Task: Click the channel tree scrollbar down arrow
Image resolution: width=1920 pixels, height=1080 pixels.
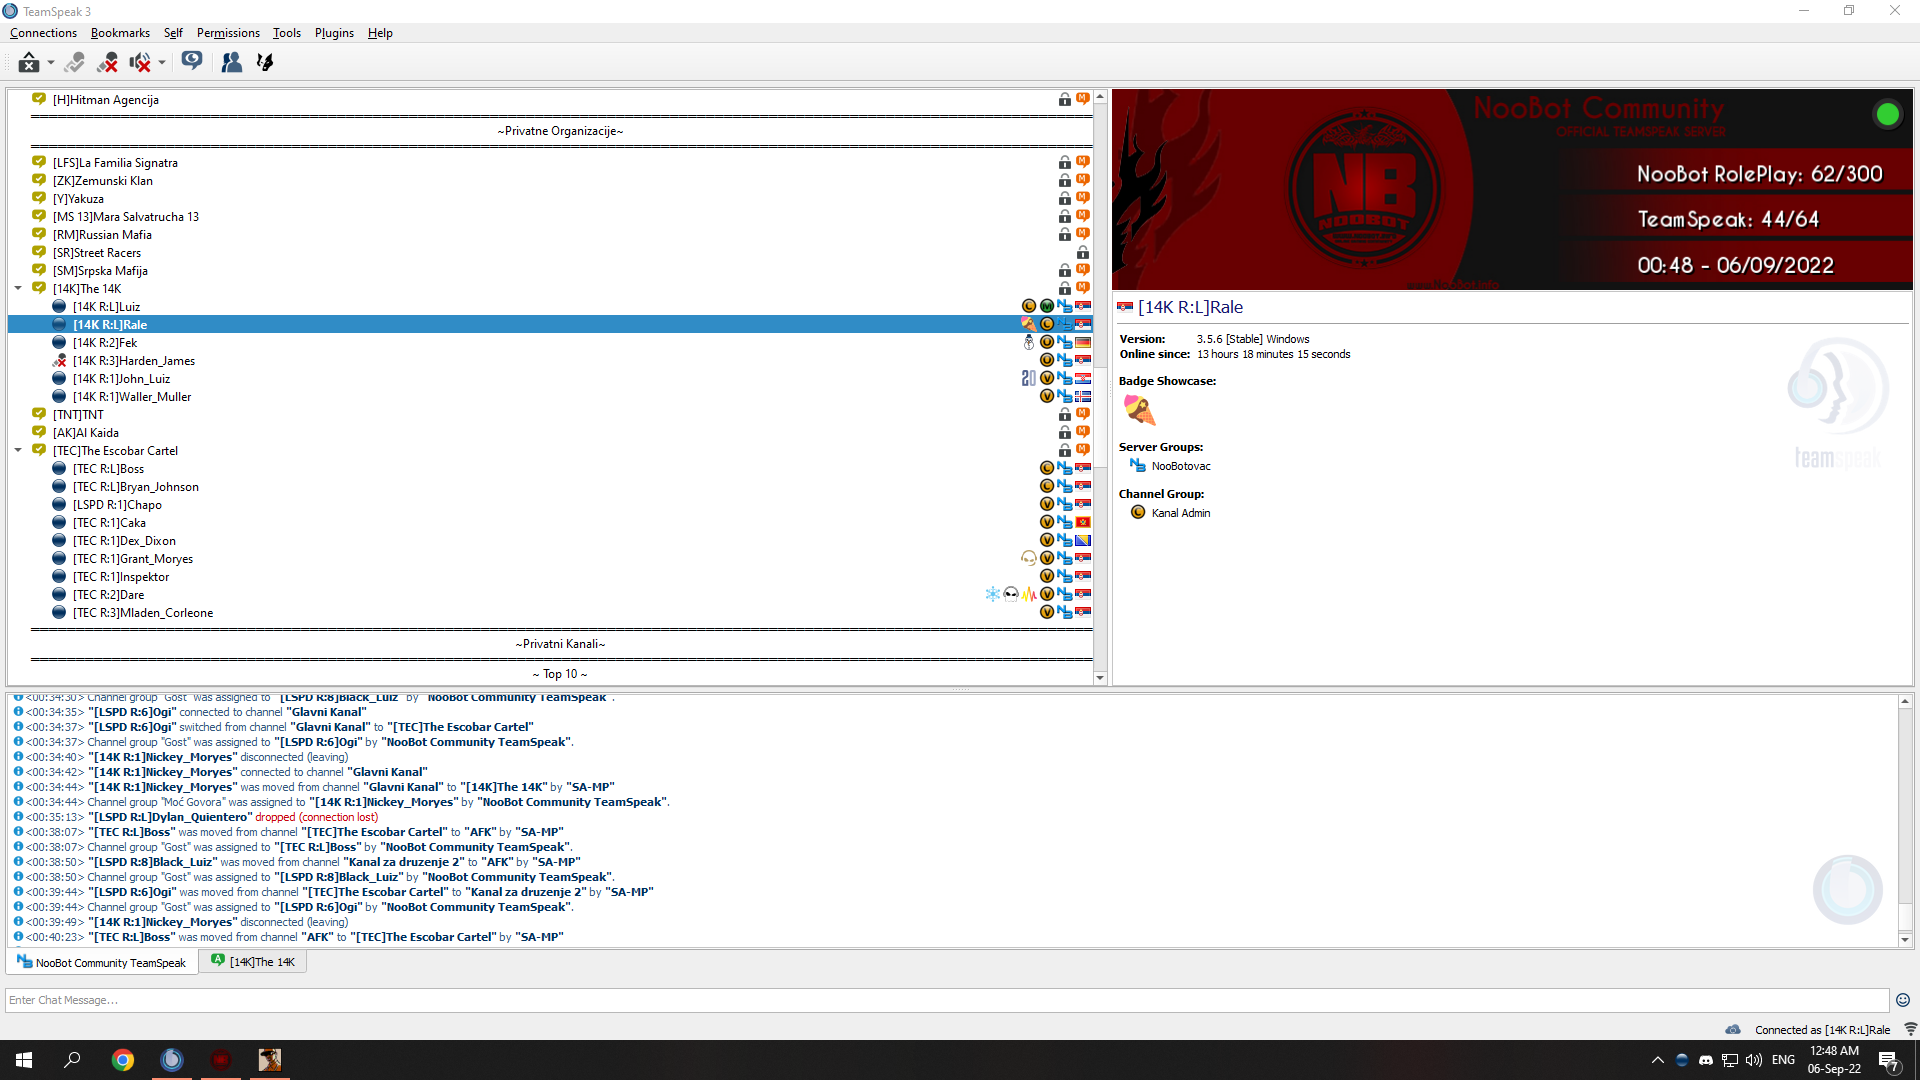Action: (x=1100, y=678)
